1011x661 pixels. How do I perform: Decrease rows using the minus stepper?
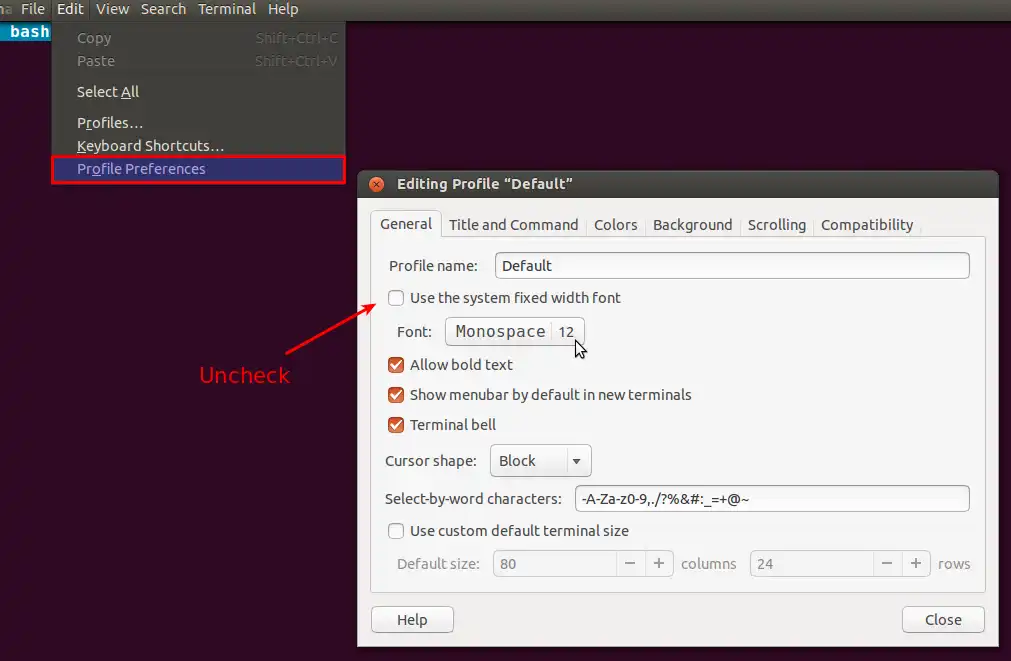pos(887,563)
